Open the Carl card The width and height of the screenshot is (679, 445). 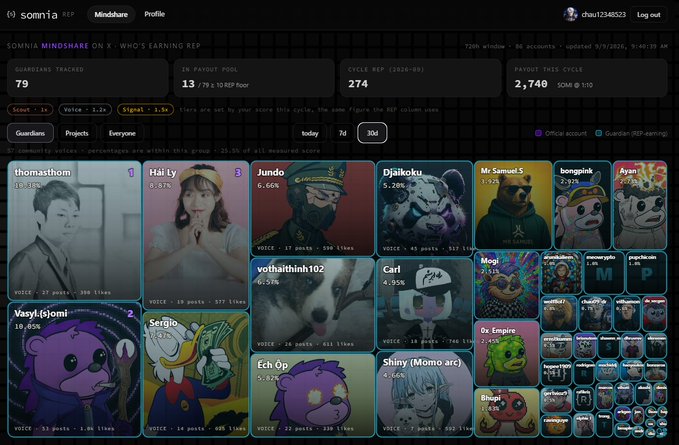click(424, 303)
